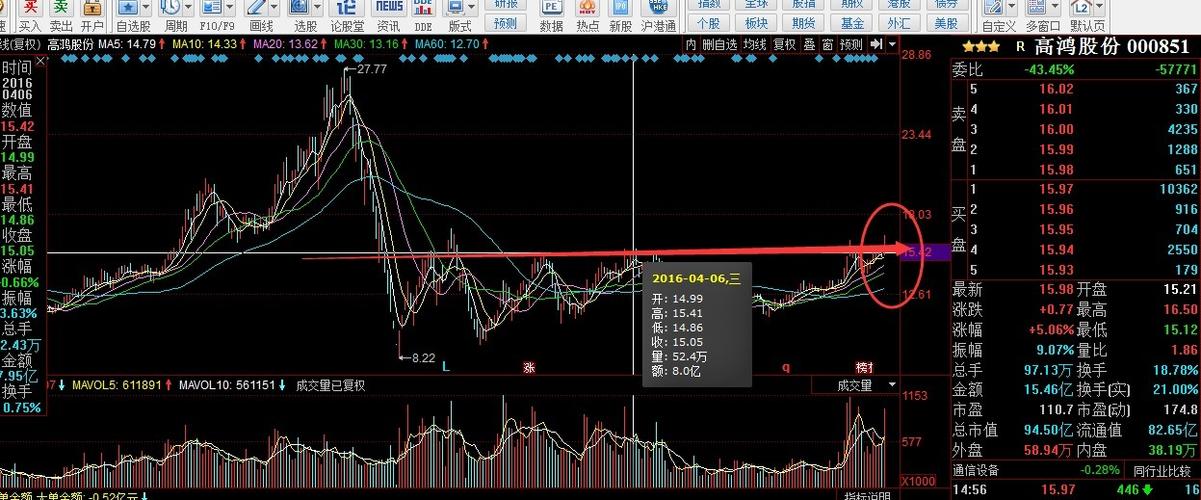
Task: Select the 美股 US stocks button
Action: pyautogui.click(x=946, y=23)
